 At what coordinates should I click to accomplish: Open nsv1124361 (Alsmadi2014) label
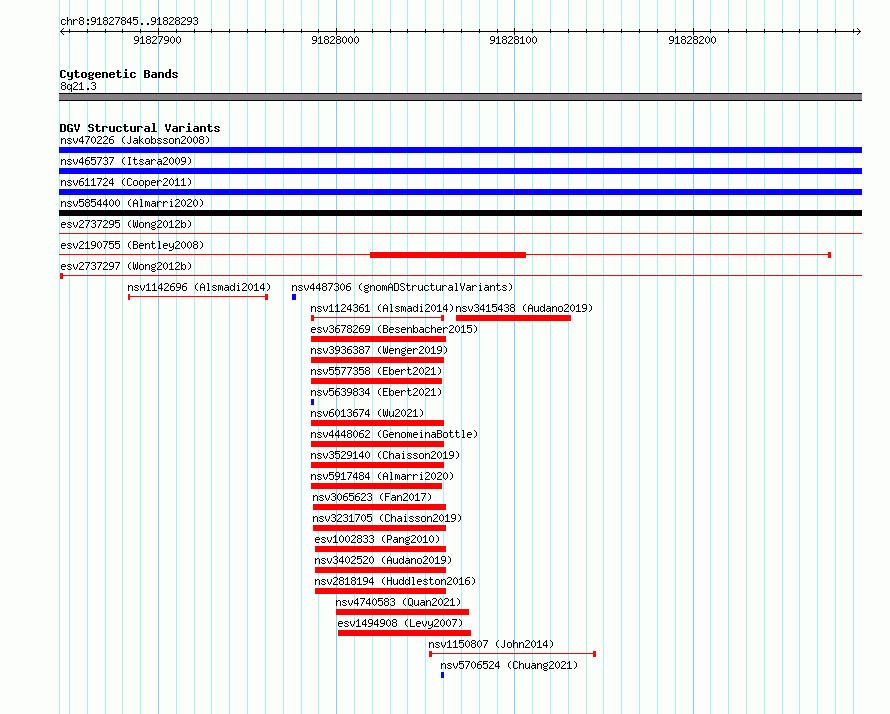coord(382,308)
